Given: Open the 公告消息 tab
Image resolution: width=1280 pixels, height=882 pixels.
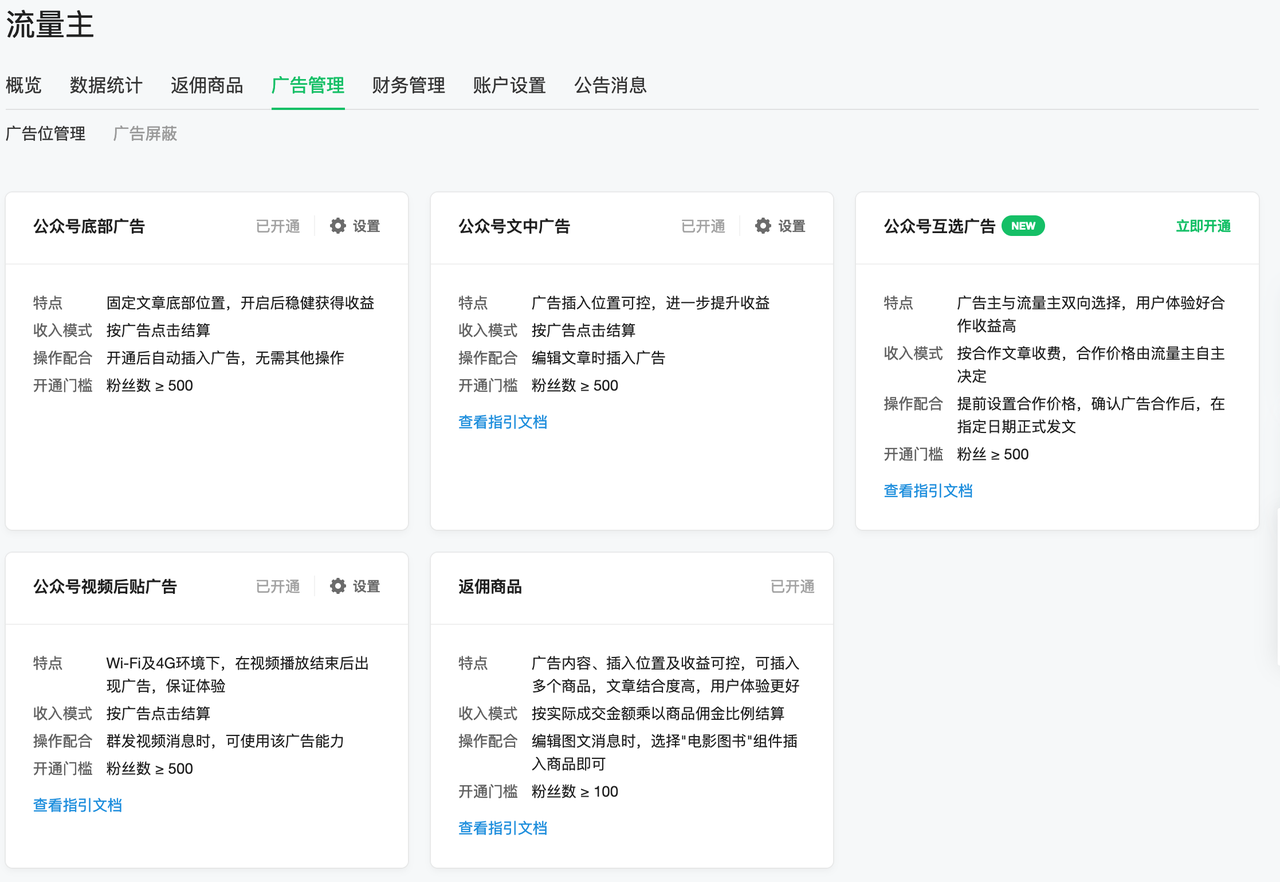Looking at the screenshot, I should pyautogui.click(x=611, y=85).
